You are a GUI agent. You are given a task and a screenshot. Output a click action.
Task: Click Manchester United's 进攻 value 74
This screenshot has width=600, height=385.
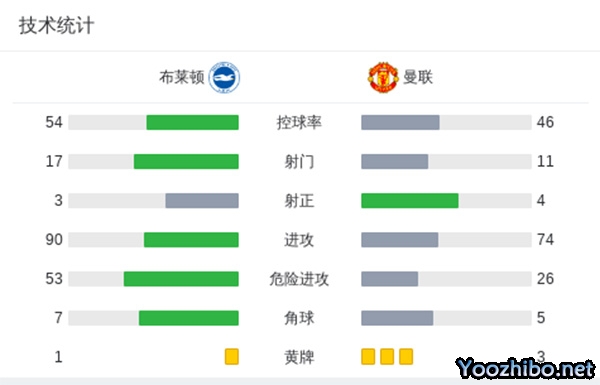click(x=545, y=240)
